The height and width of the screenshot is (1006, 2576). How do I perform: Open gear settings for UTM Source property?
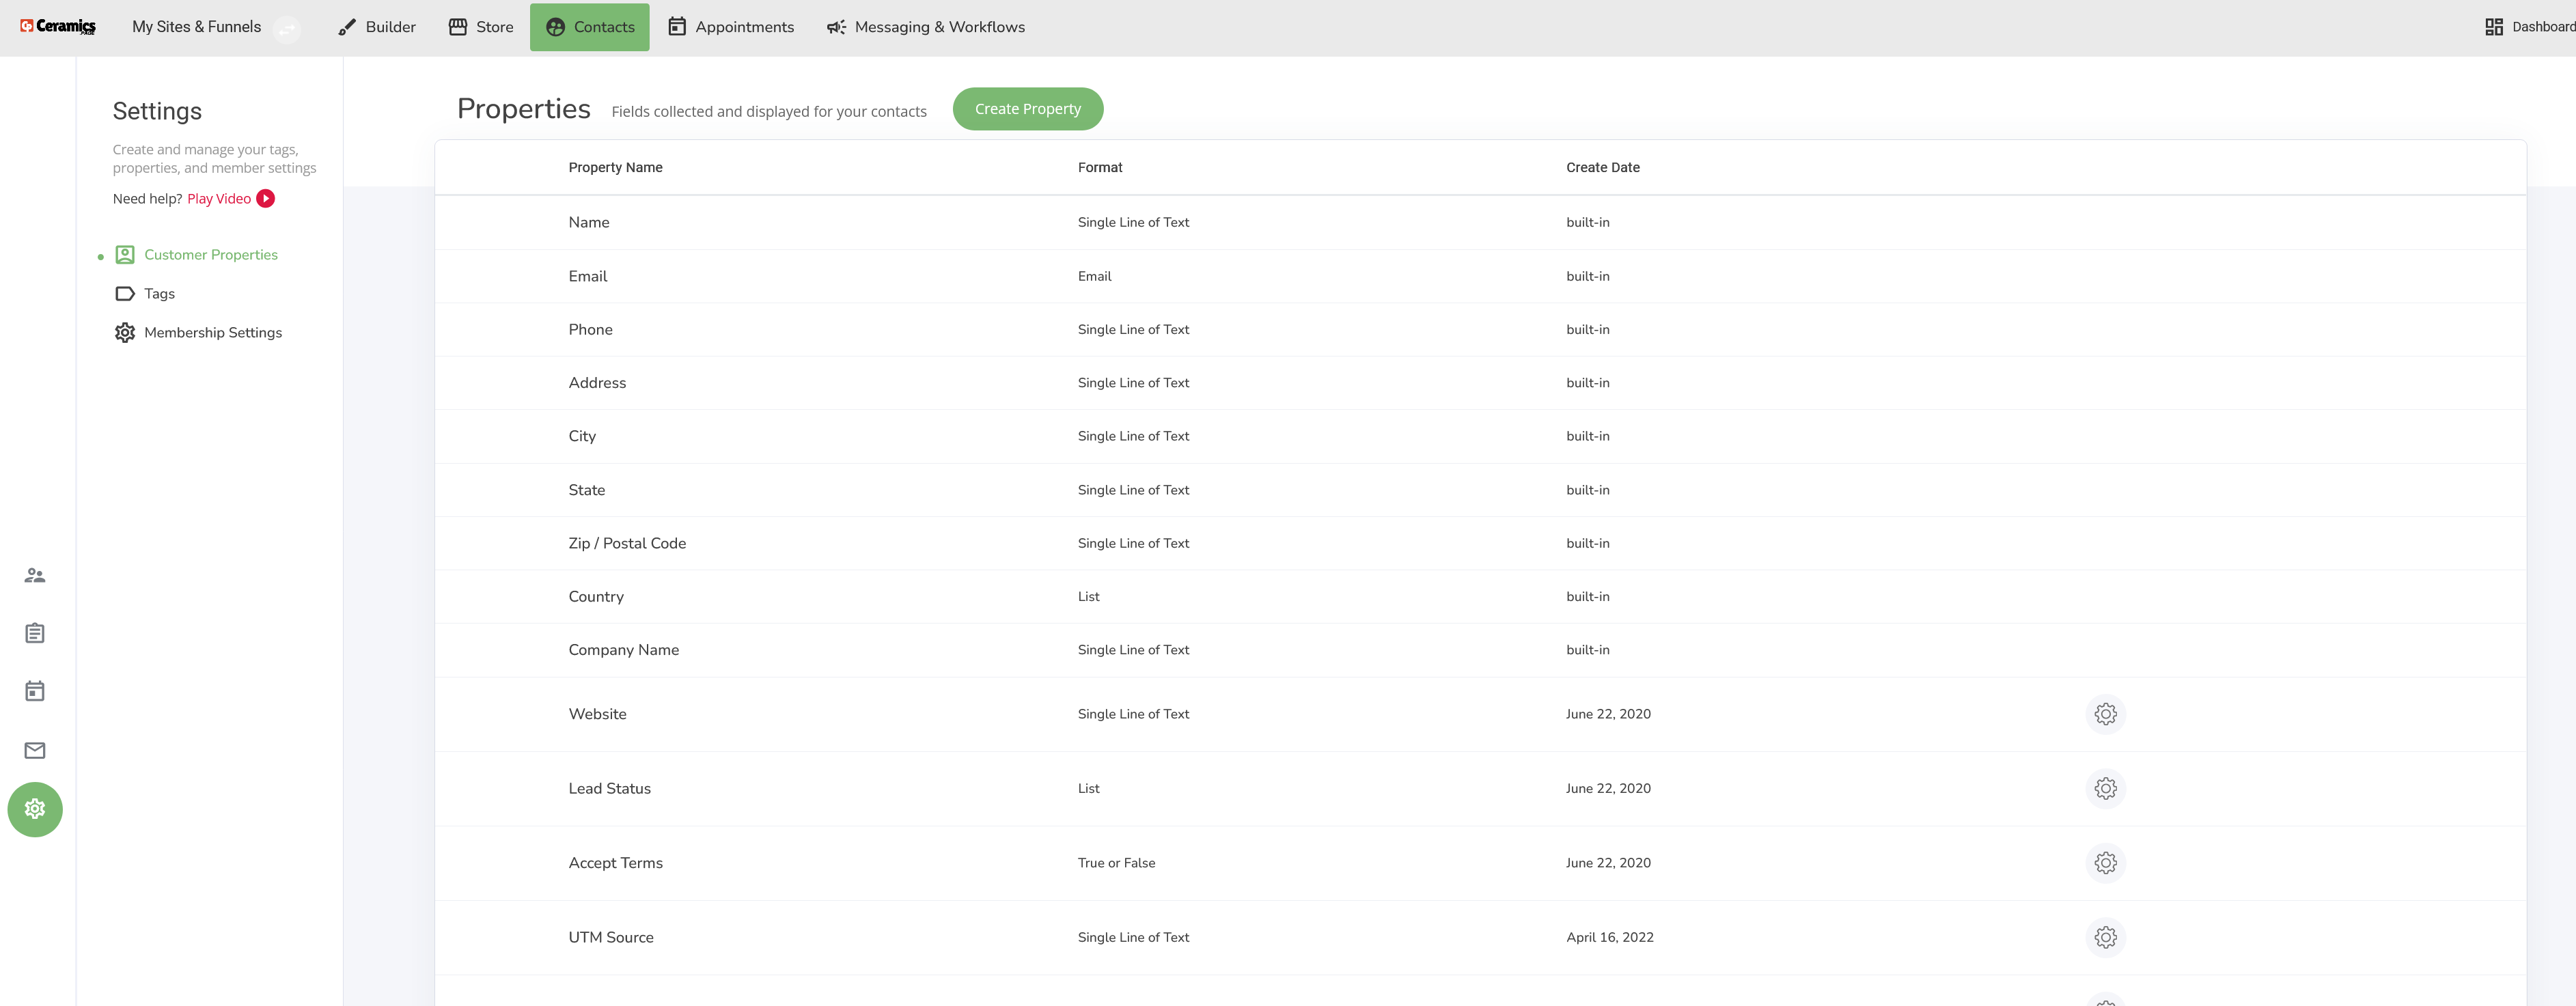2106,938
